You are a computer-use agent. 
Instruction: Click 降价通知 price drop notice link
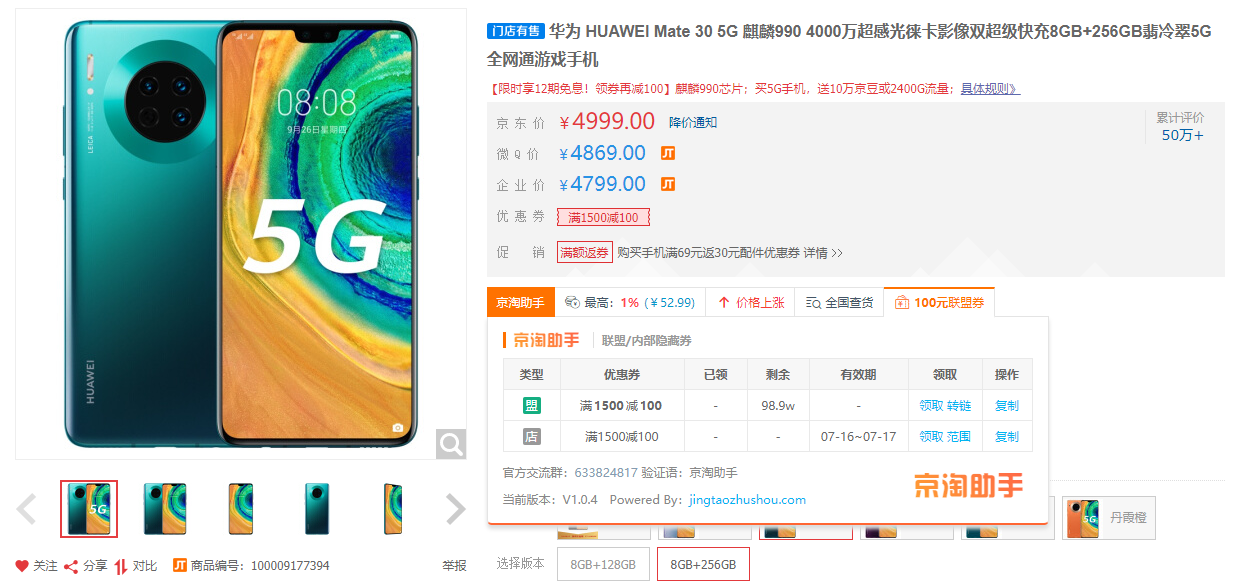click(x=693, y=122)
